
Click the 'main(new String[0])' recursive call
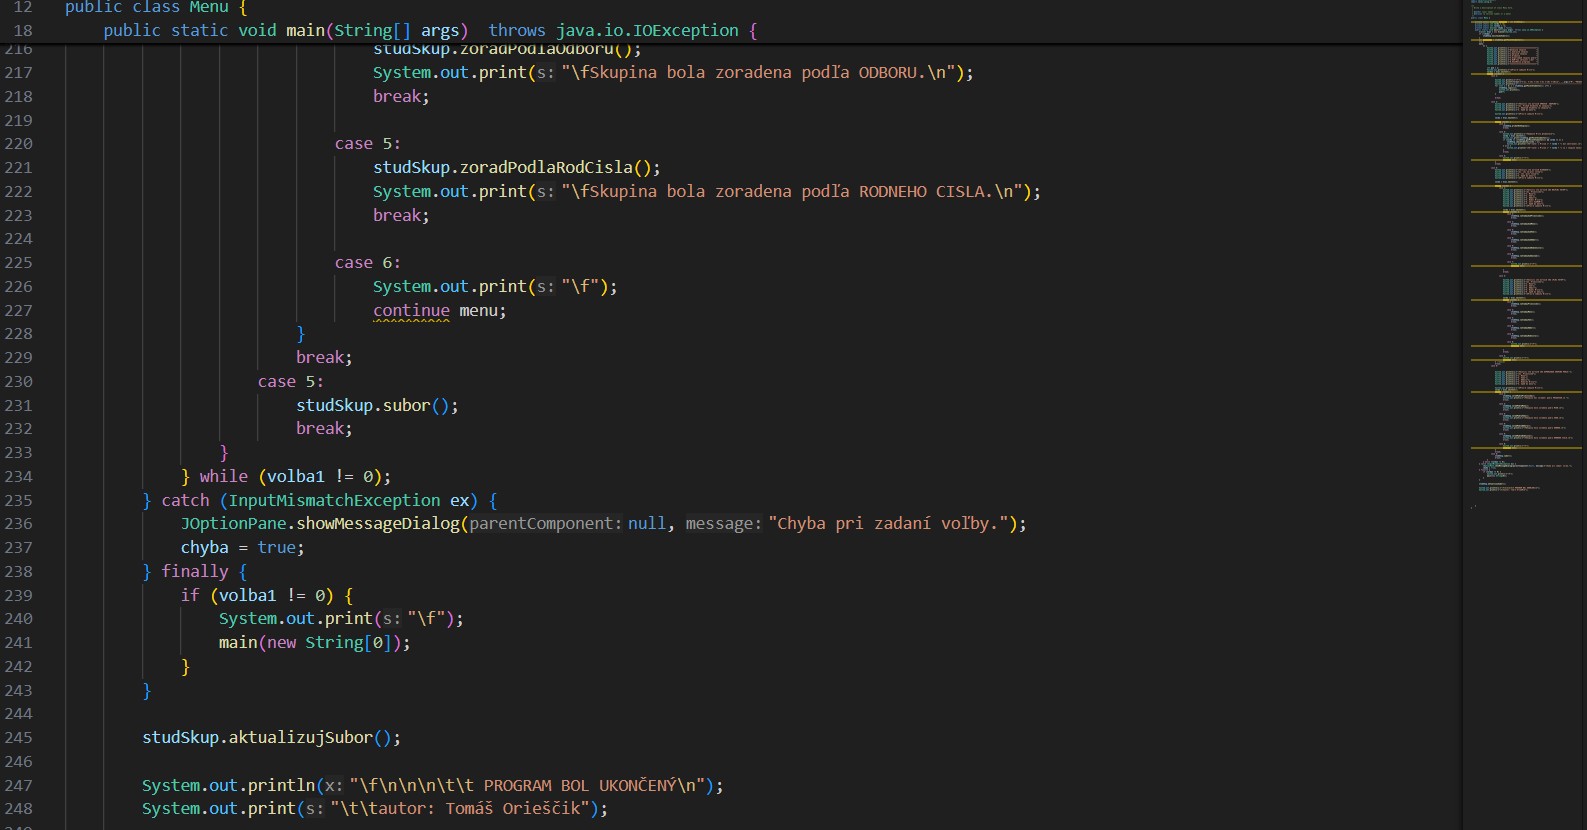coord(314,643)
